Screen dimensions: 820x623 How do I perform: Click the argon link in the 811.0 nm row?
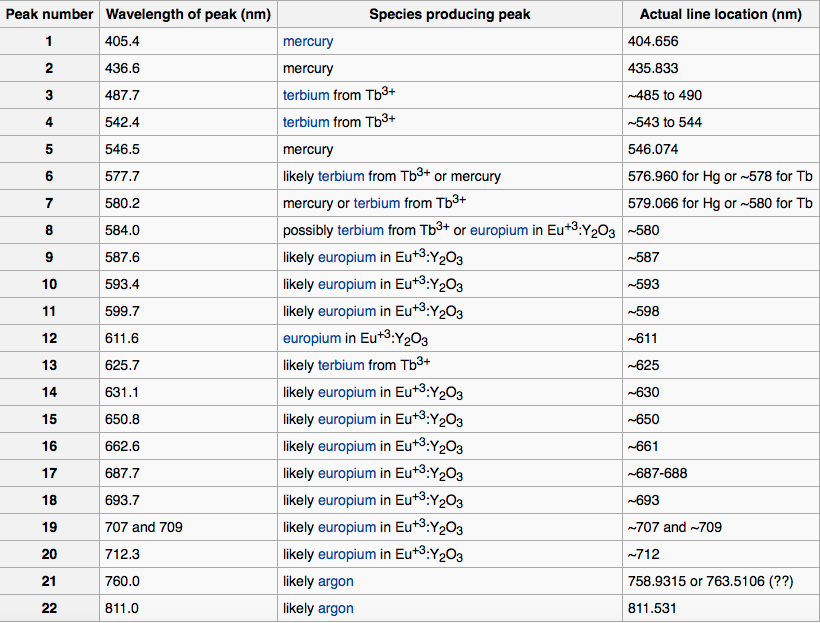[336, 608]
